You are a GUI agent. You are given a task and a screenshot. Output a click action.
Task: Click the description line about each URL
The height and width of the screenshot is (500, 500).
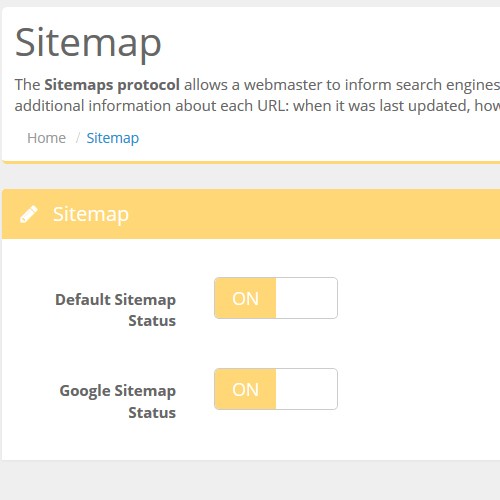pyautogui.click(x=257, y=106)
